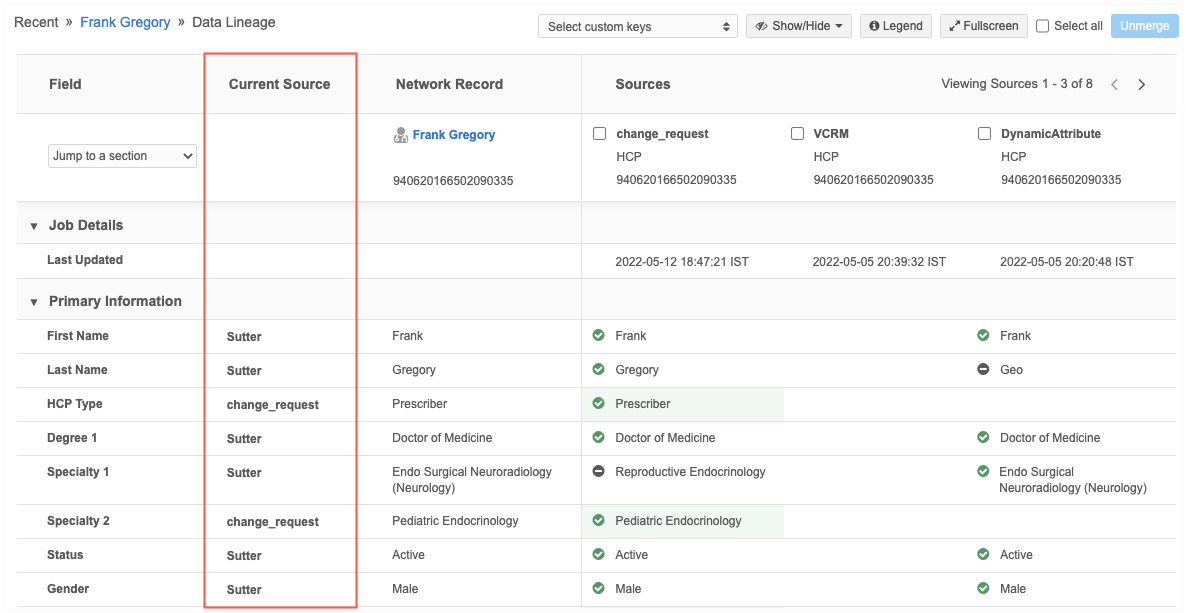This screenshot has width=1186, height=613.
Task: Collapse the Job Details section
Action: [x=34, y=226]
